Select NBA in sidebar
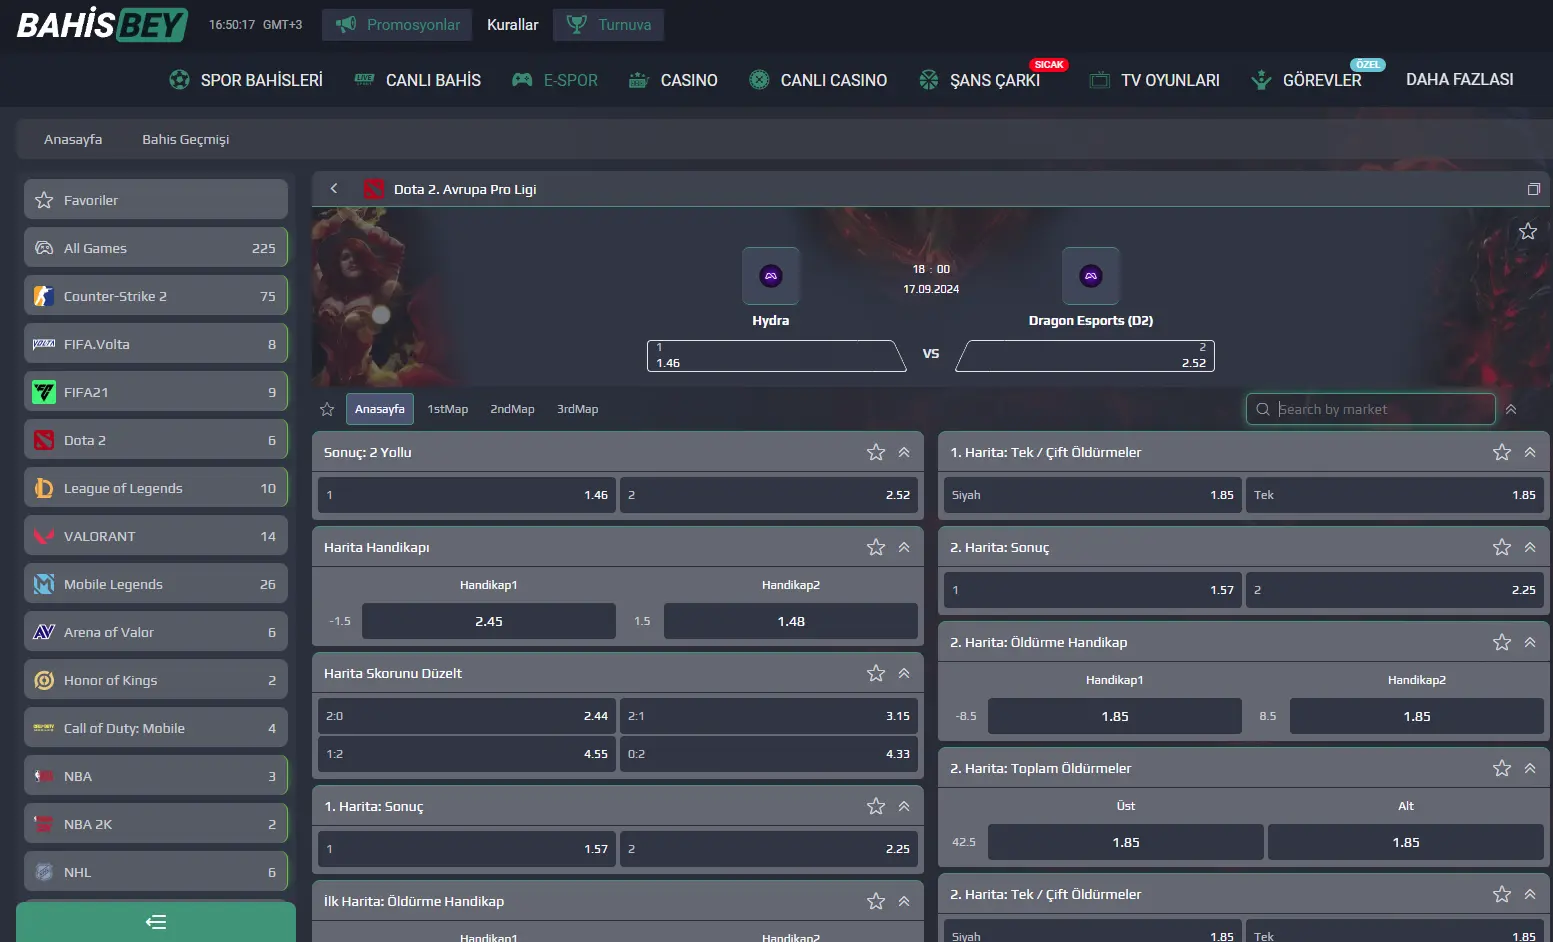 [x=156, y=776]
